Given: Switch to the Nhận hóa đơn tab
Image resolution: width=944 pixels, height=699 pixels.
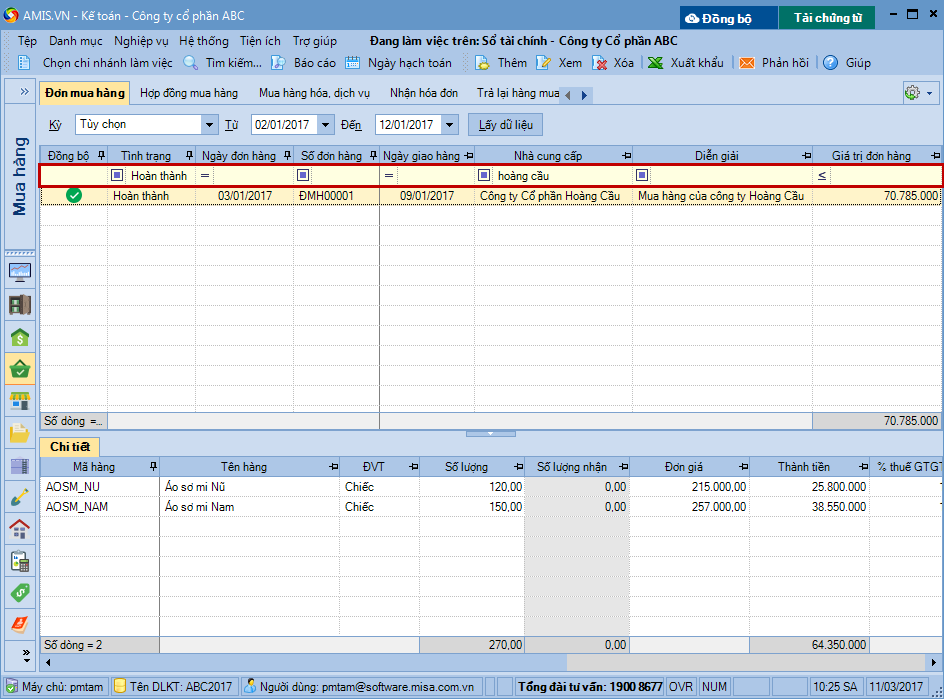Looking at the screenshot, I should pos(424,93).
